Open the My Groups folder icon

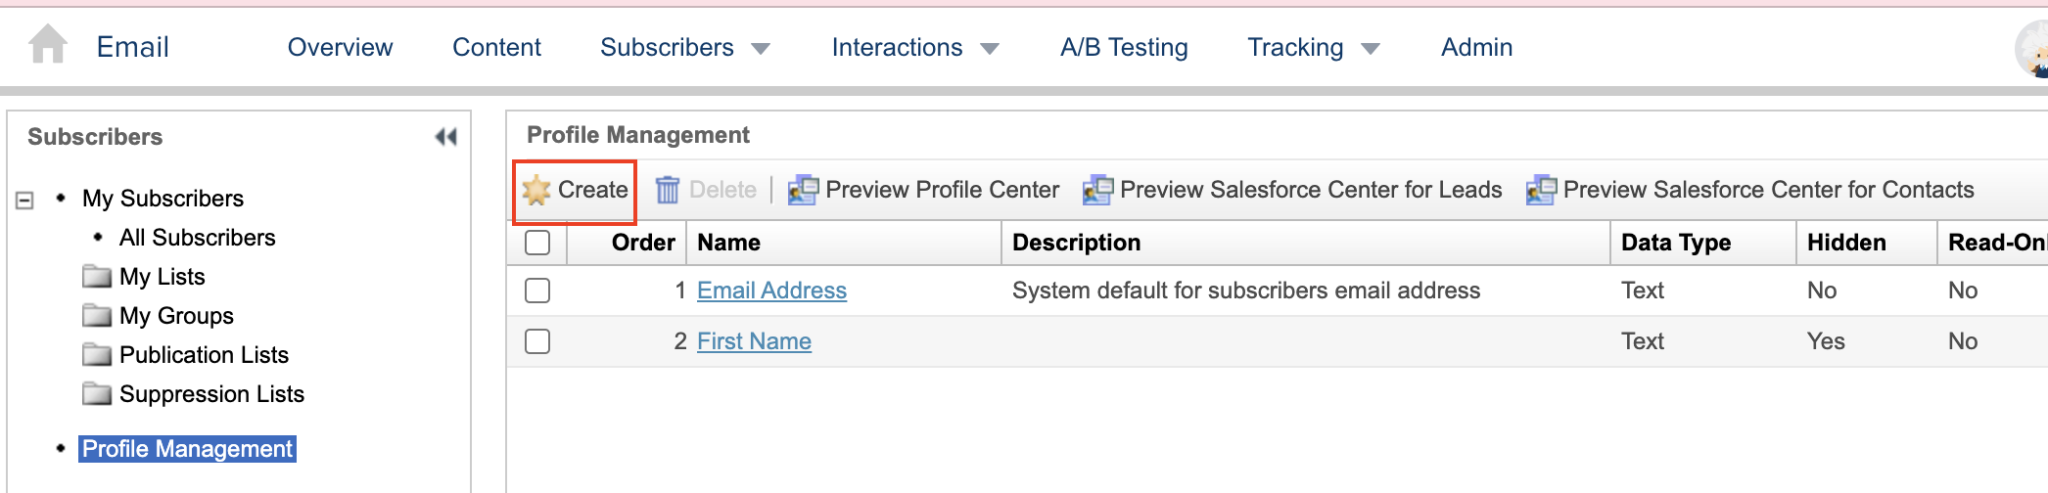[x=97, y=315]
